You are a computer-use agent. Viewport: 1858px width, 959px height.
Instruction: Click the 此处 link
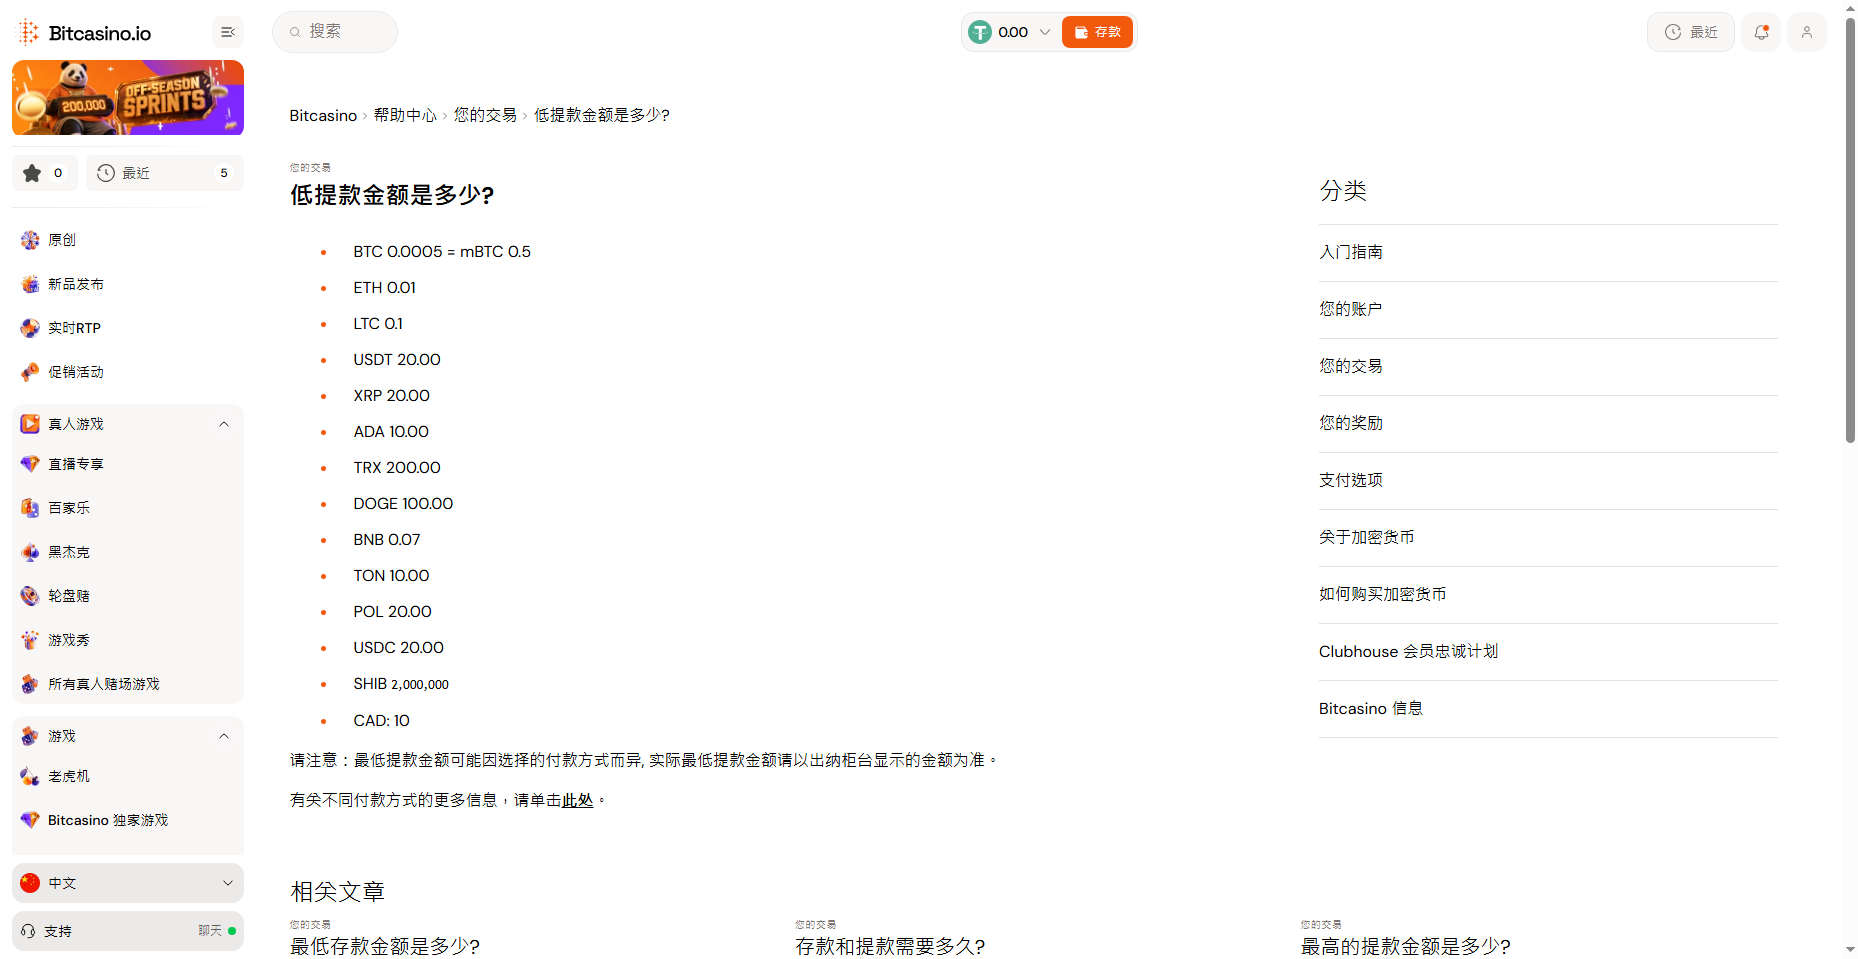click(577, 800)
